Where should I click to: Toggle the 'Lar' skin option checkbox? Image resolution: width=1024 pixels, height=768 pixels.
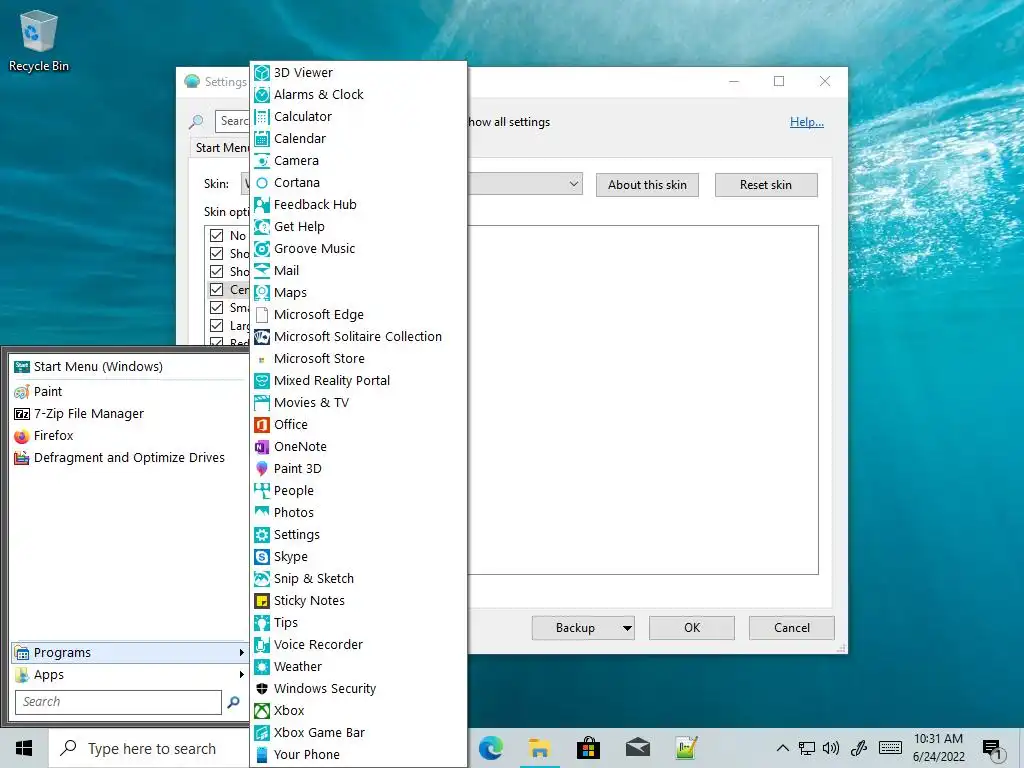pyautogui.click(x=216, y=325)
